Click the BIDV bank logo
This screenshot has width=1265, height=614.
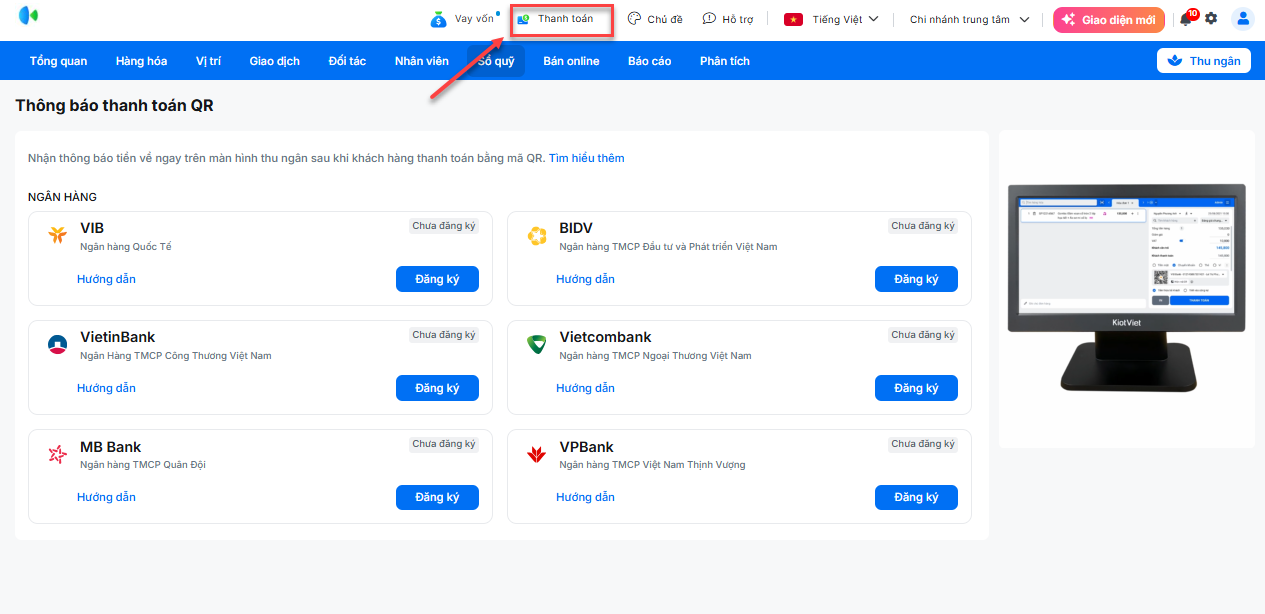(537, 236)
